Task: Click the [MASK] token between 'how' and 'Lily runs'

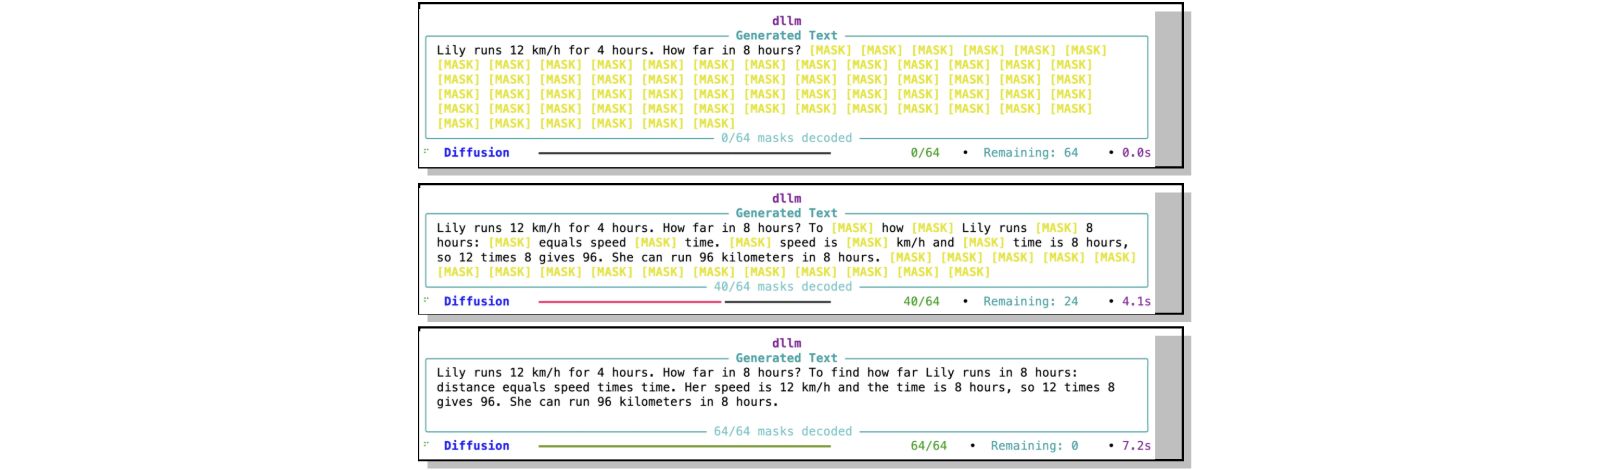Action: point(932,228)
